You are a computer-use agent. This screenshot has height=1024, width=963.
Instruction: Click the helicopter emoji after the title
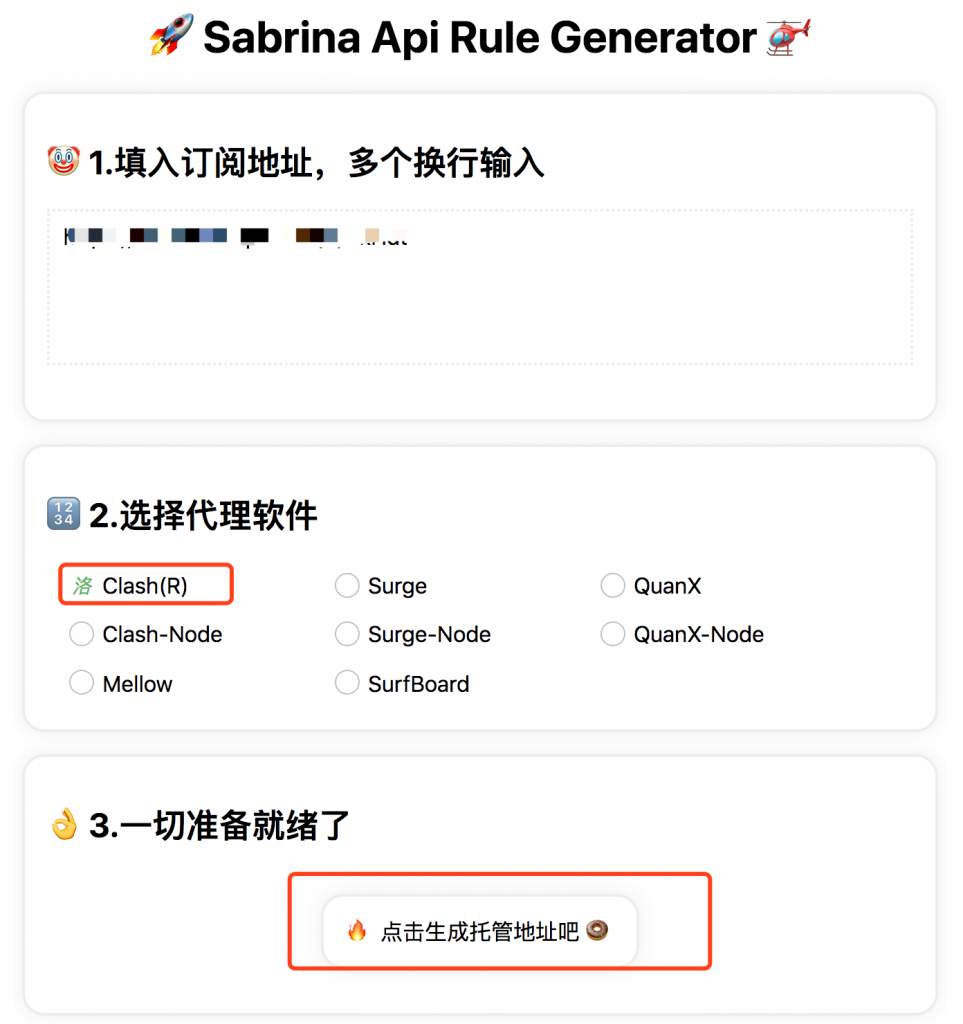pos(790,39)
